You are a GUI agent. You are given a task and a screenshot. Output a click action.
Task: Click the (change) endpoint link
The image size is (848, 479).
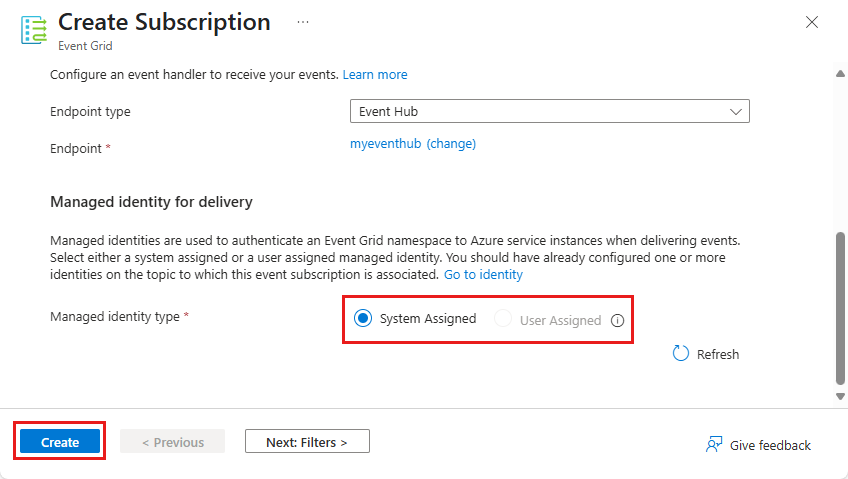coord(451,144)
